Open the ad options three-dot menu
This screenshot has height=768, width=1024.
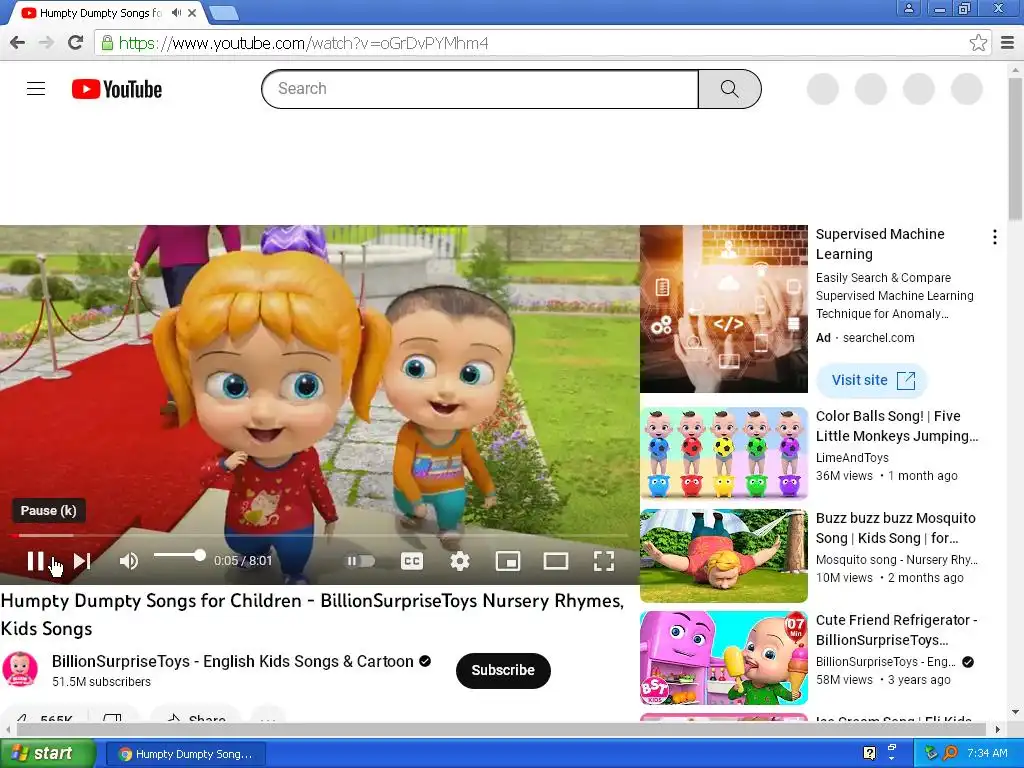coord(994,237)
